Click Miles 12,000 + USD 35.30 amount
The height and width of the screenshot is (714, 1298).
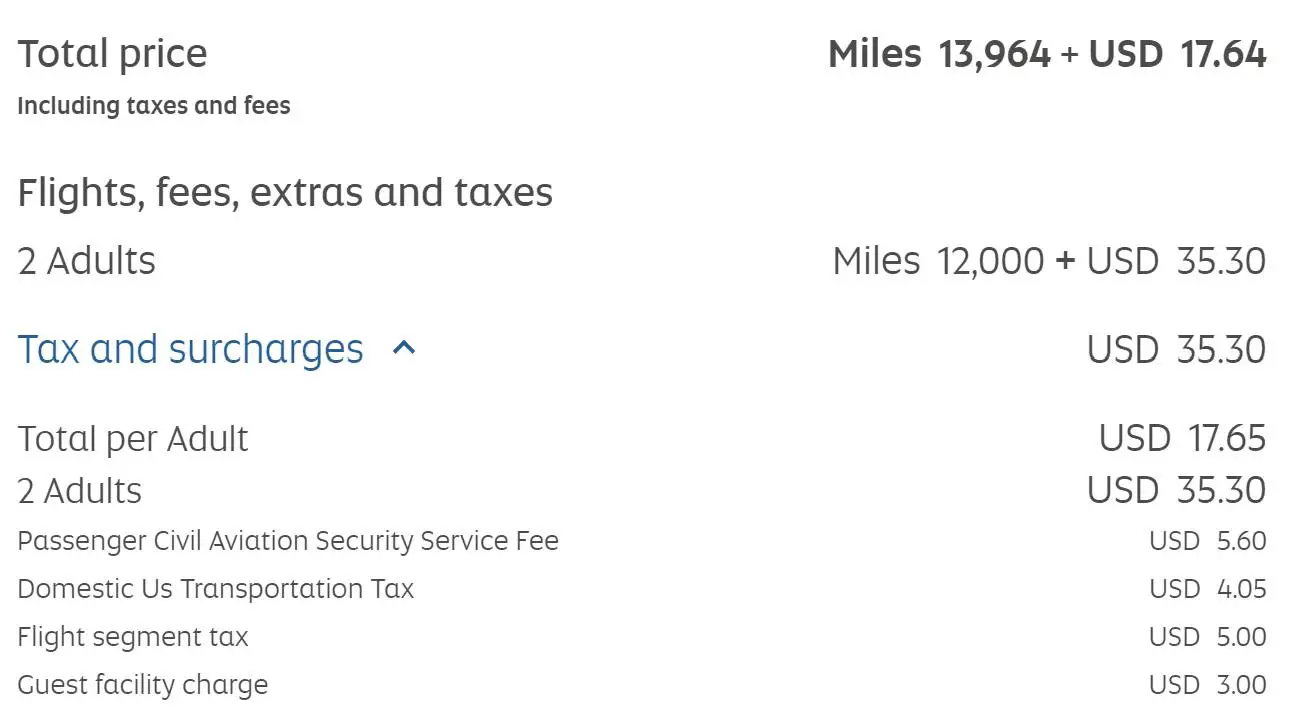point(1049,261)
